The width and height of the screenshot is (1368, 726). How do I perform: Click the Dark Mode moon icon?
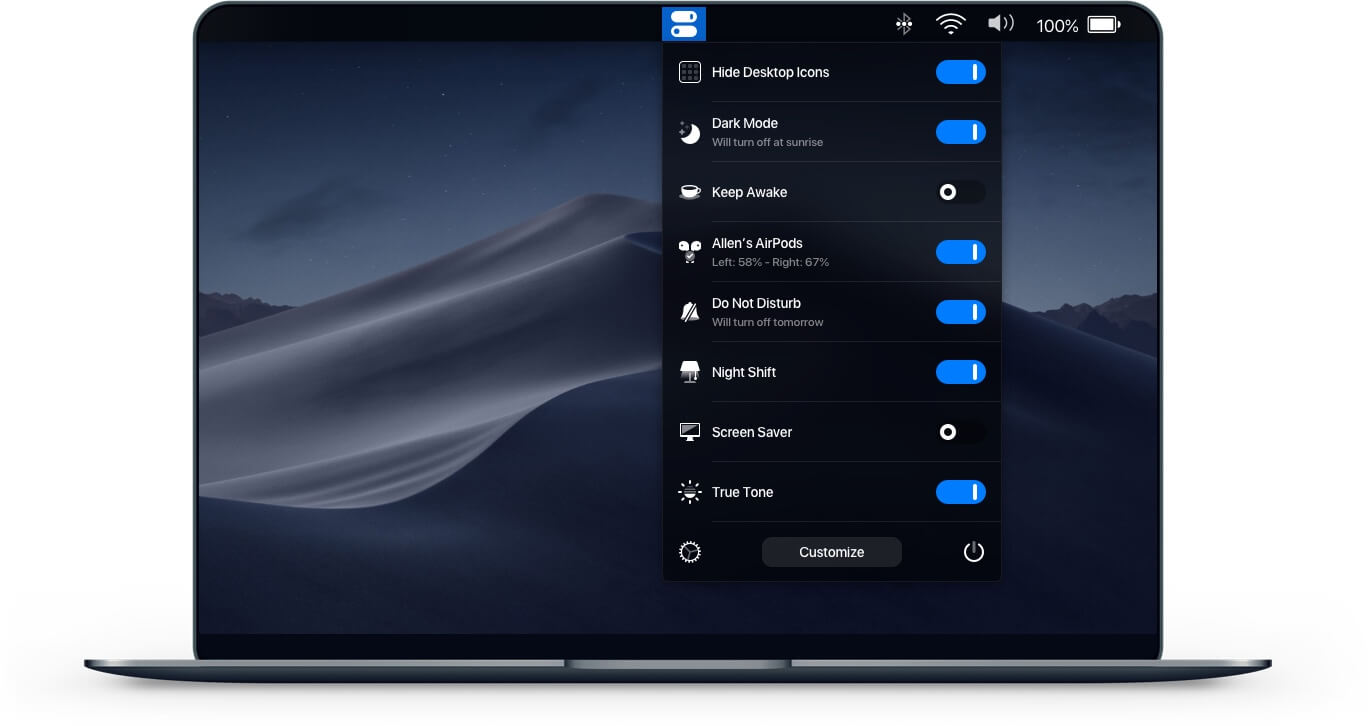pyautogui.click(x=689, y=131)
